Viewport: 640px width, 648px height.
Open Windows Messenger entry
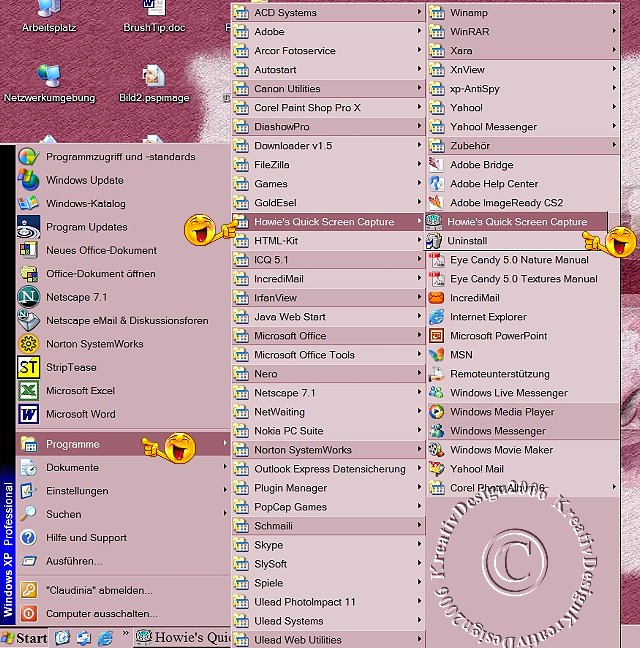pyautogui.click(x=523, y=431)
